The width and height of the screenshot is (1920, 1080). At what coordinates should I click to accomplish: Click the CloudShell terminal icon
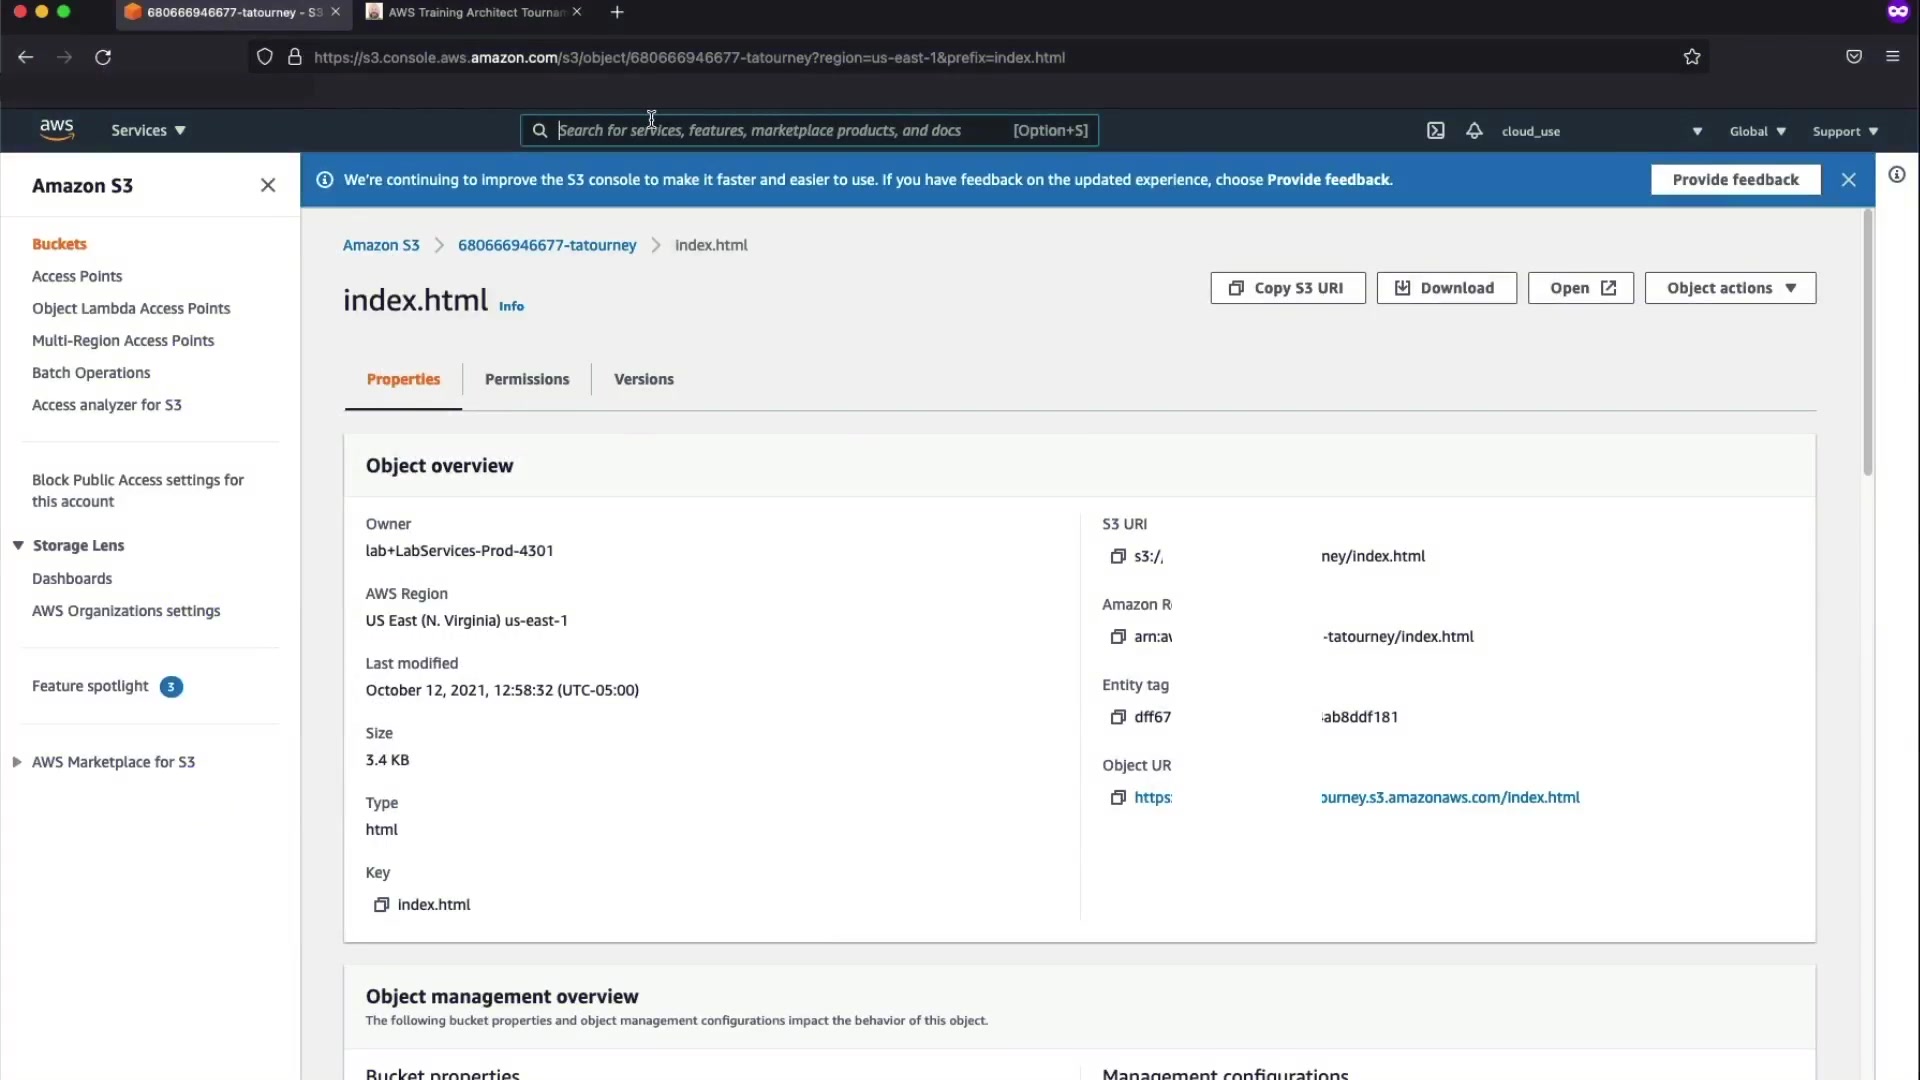1435,131
